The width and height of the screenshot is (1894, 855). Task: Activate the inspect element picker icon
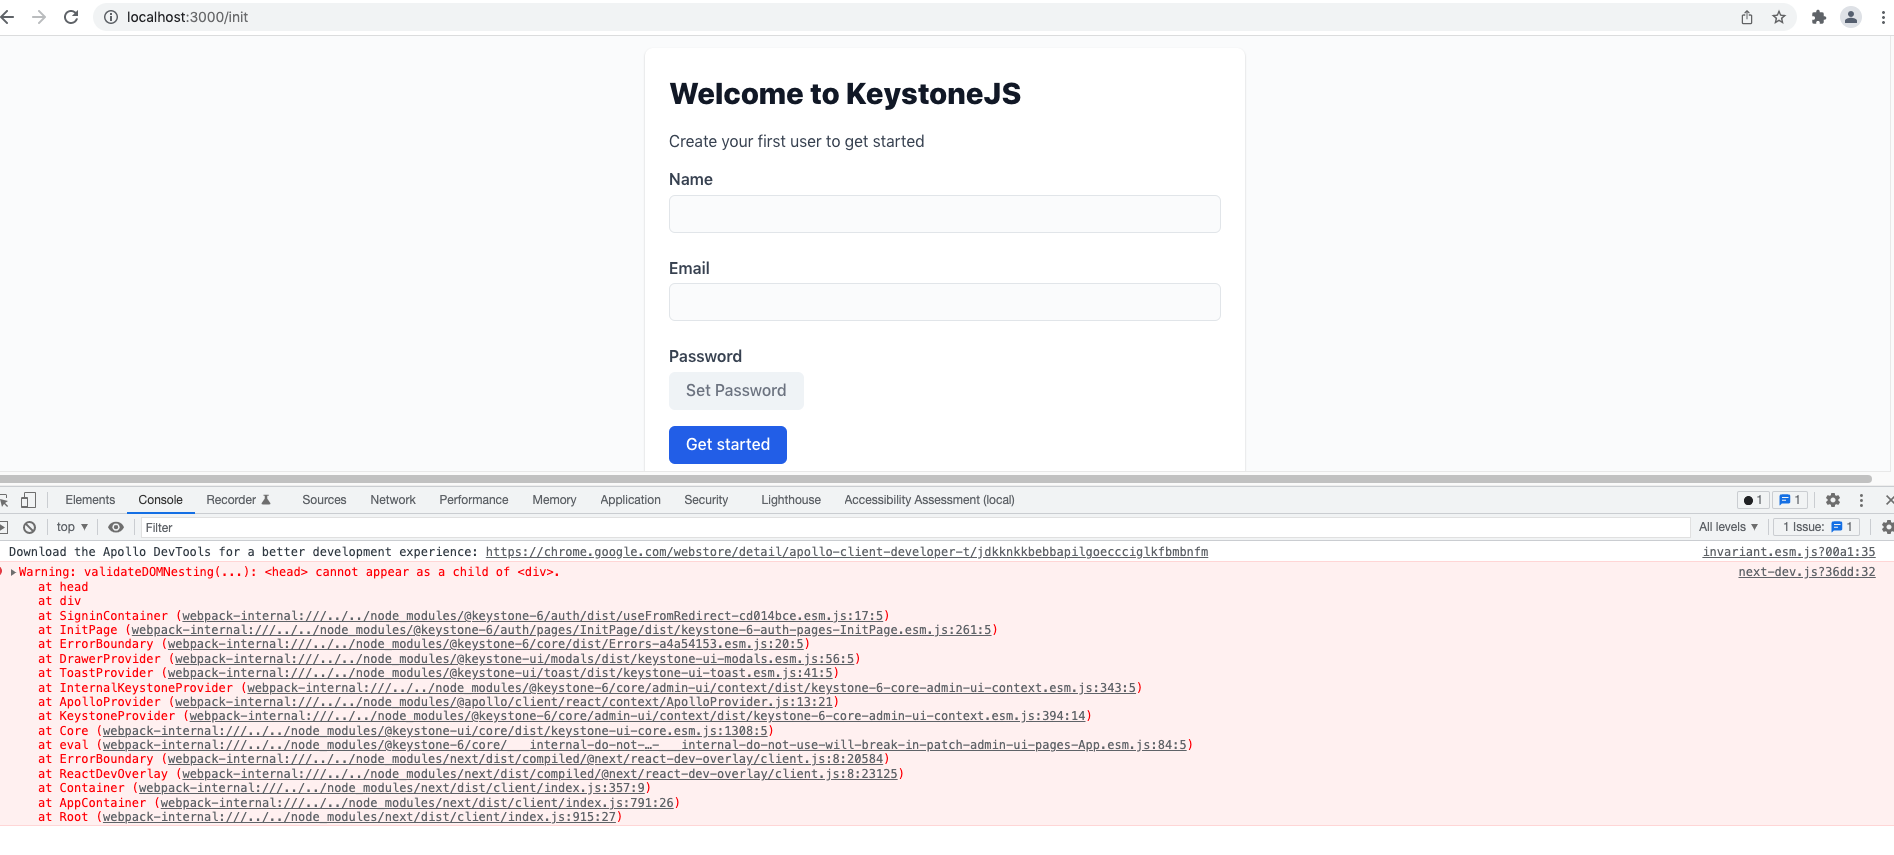[4, 500]
